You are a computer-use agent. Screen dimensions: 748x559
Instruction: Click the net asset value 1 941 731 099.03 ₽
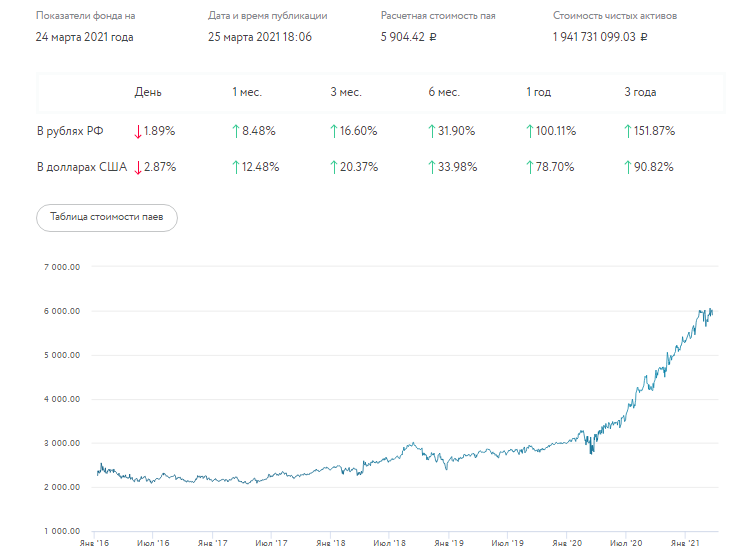tap(600, 37)
